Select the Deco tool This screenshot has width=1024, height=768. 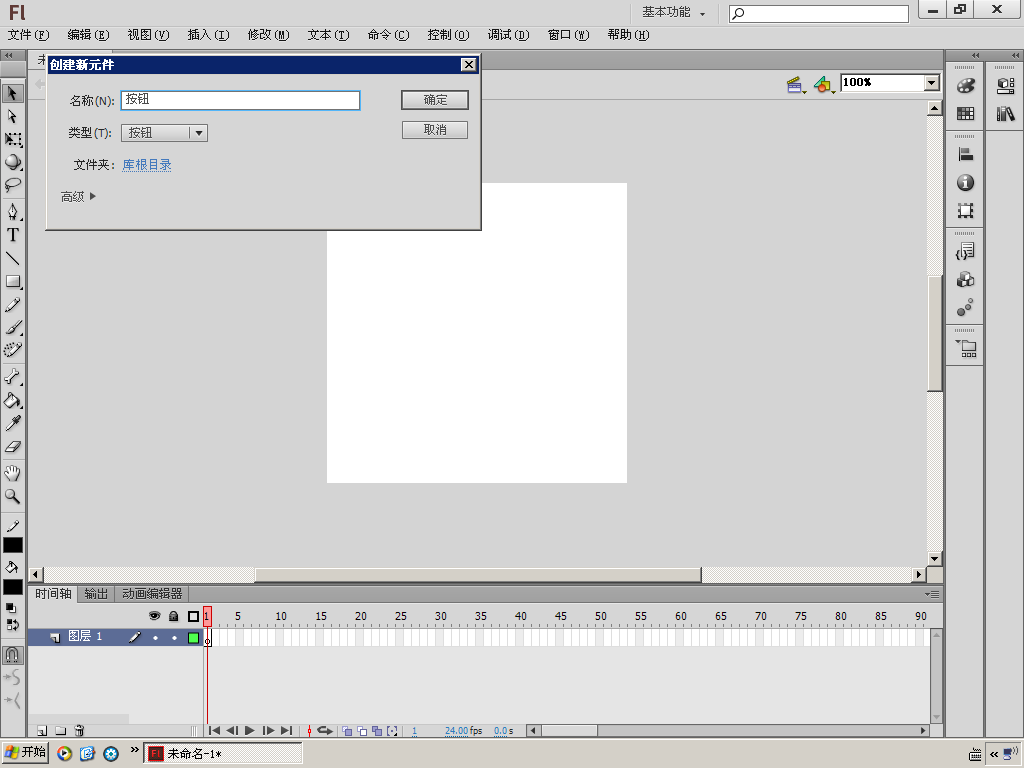click(x=12, y=351)
